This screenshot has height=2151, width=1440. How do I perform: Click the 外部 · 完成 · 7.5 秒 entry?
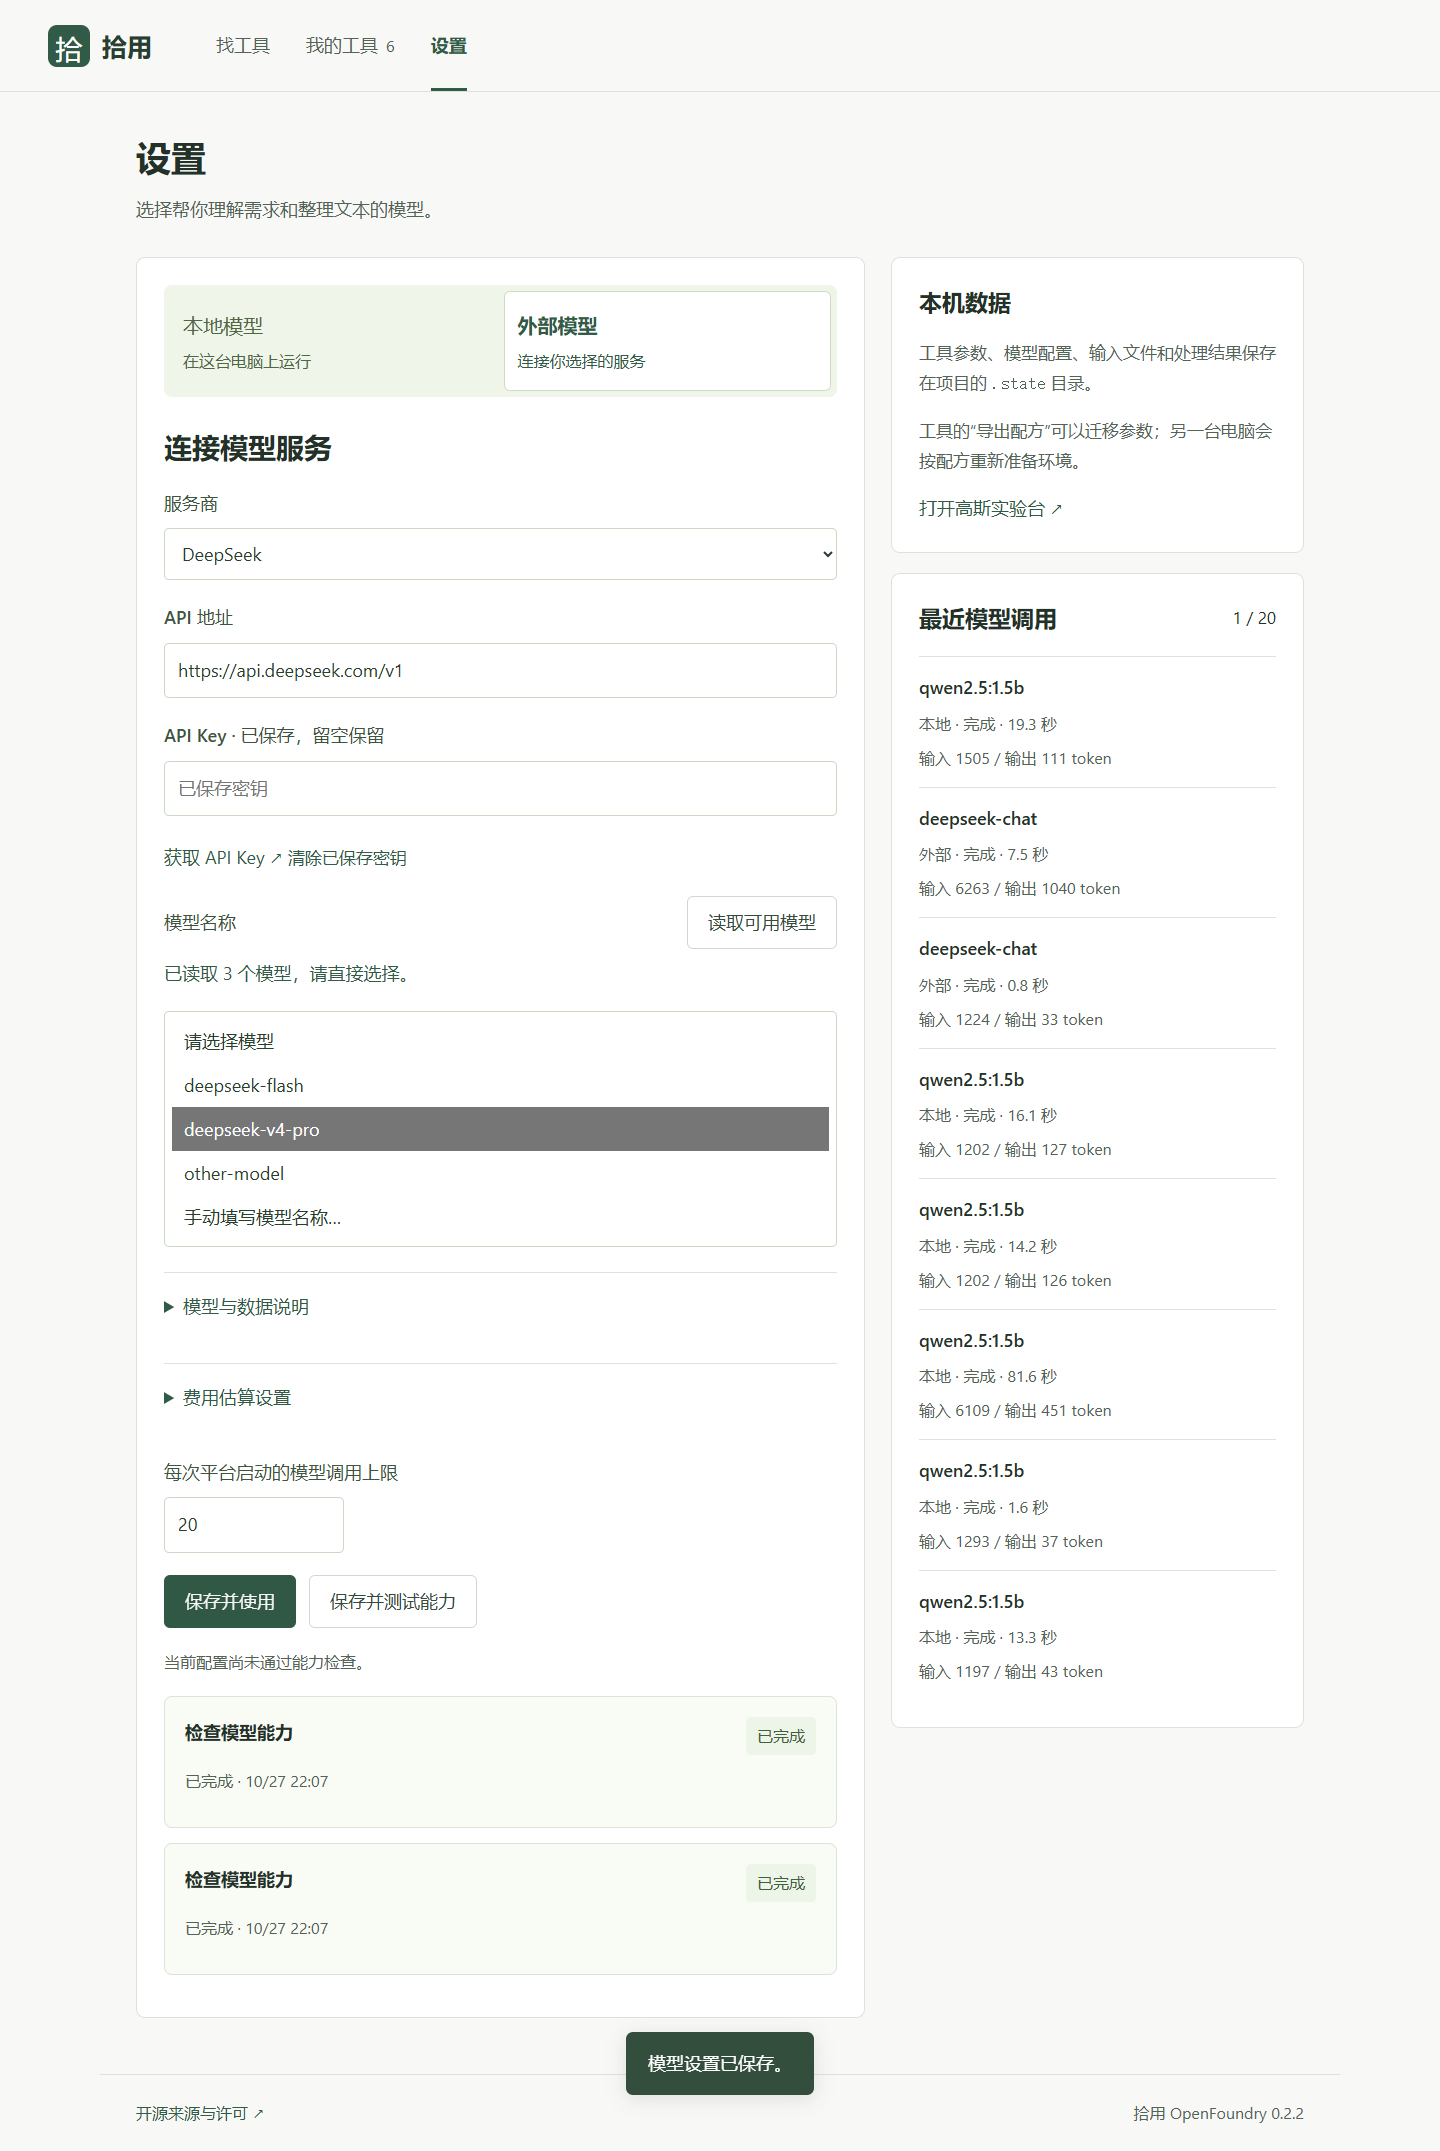984,854
